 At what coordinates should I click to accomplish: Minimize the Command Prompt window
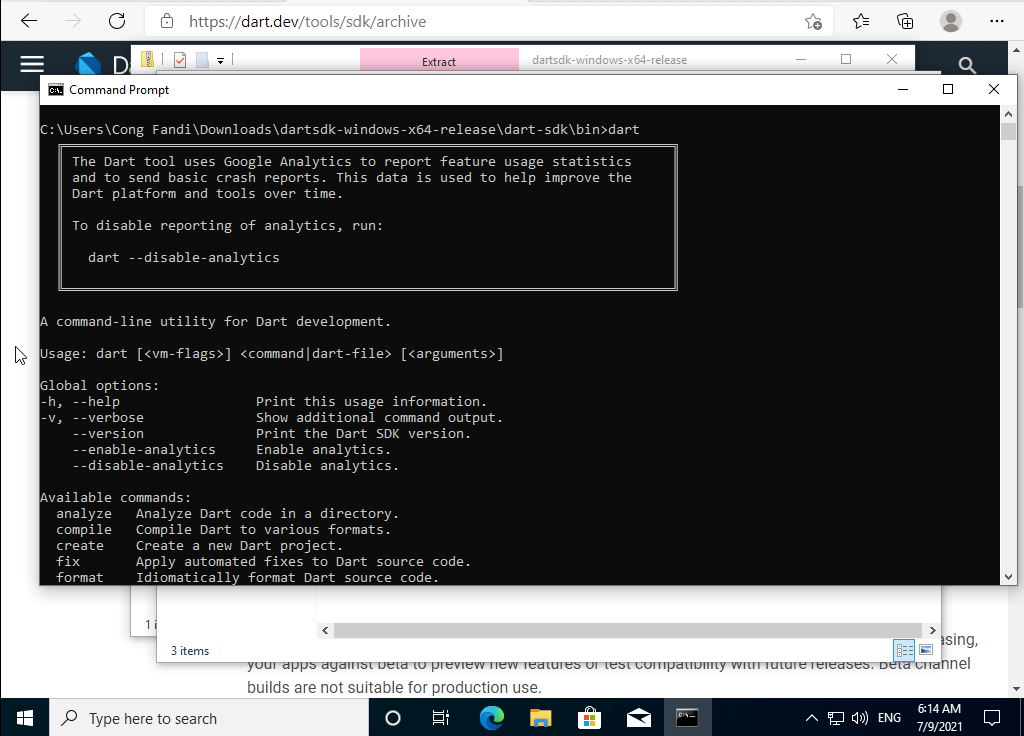point(903,89)
